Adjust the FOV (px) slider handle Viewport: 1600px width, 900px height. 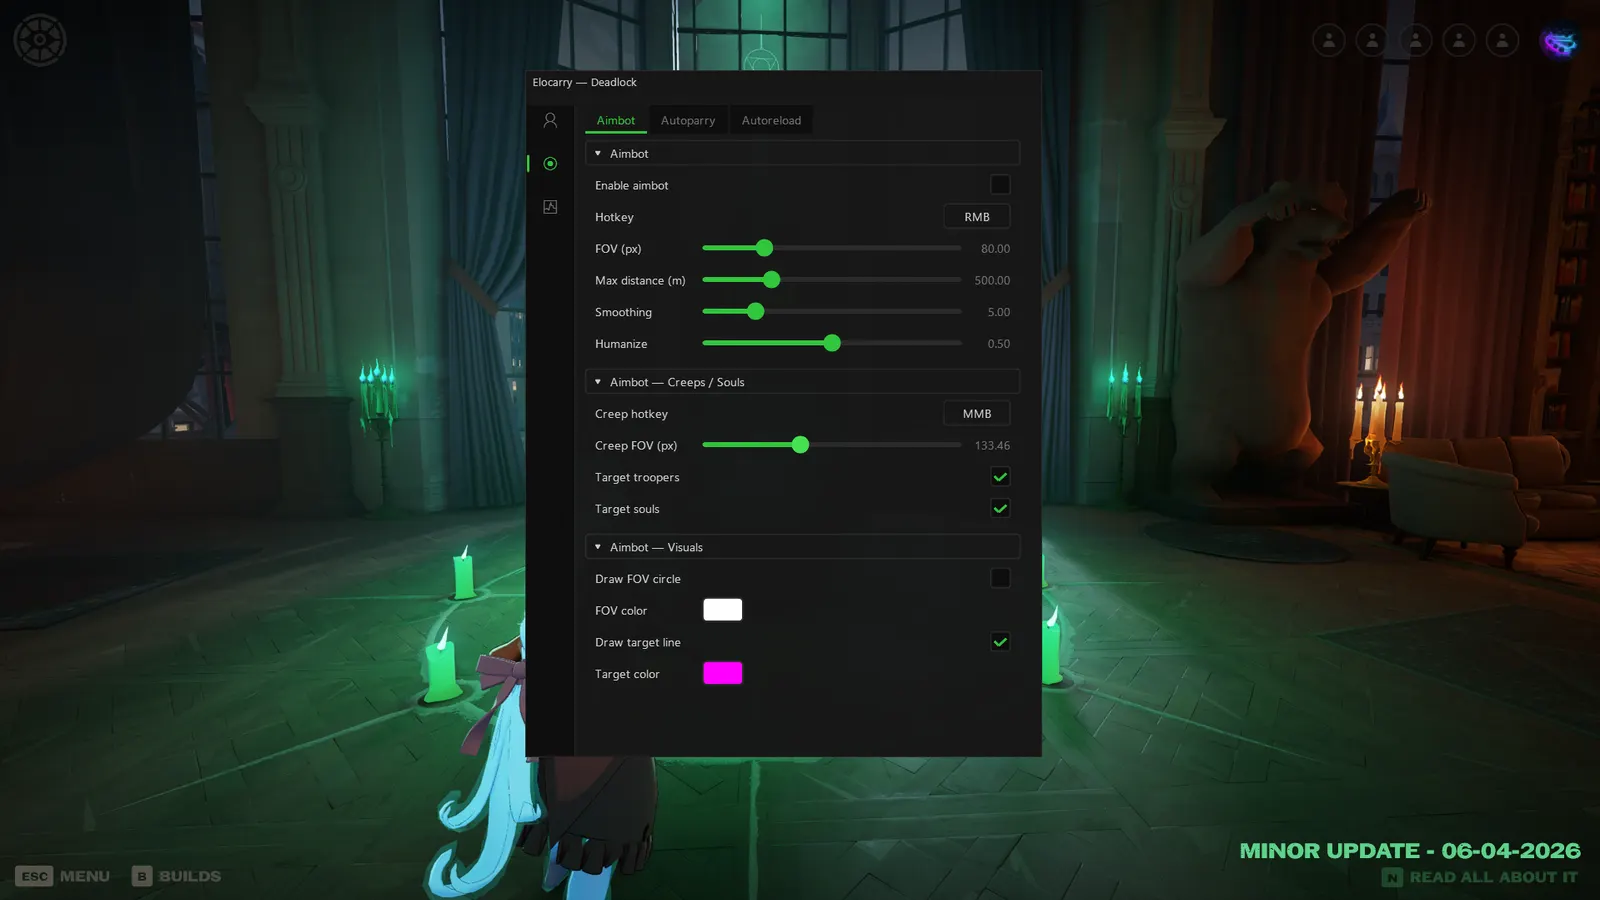tap(764, 248)
